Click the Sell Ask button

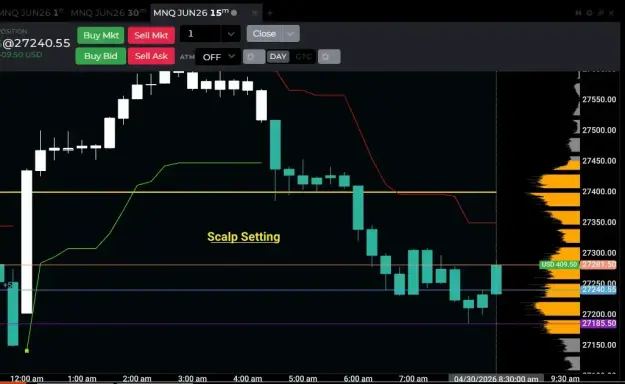pos(151,56)
